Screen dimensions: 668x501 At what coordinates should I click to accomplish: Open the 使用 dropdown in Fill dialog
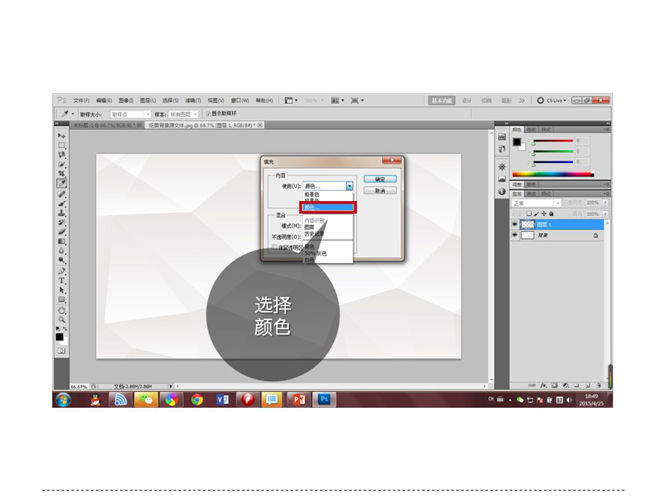[x=349, y=186]
